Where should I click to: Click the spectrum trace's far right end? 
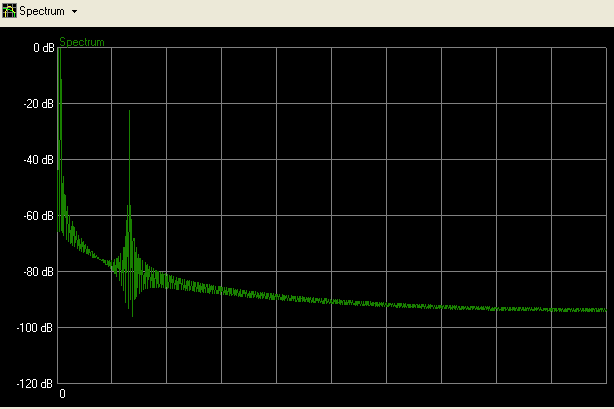(605, 310)
